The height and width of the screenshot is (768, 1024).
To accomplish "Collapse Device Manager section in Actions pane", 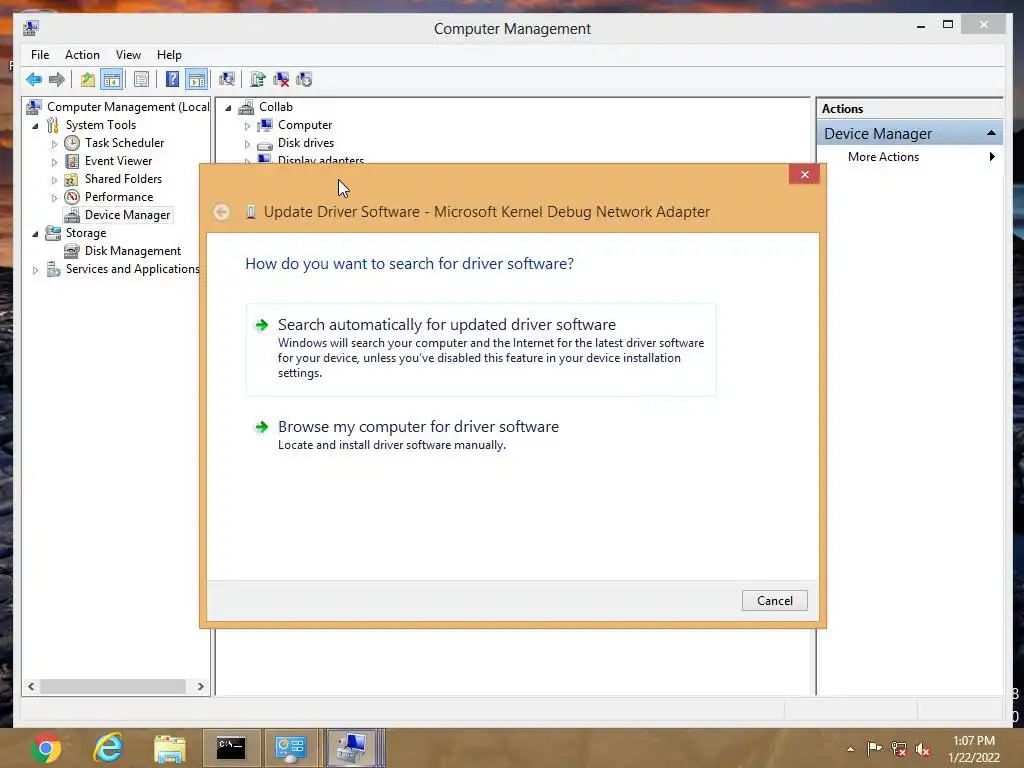I will click(x=991, y=133).
